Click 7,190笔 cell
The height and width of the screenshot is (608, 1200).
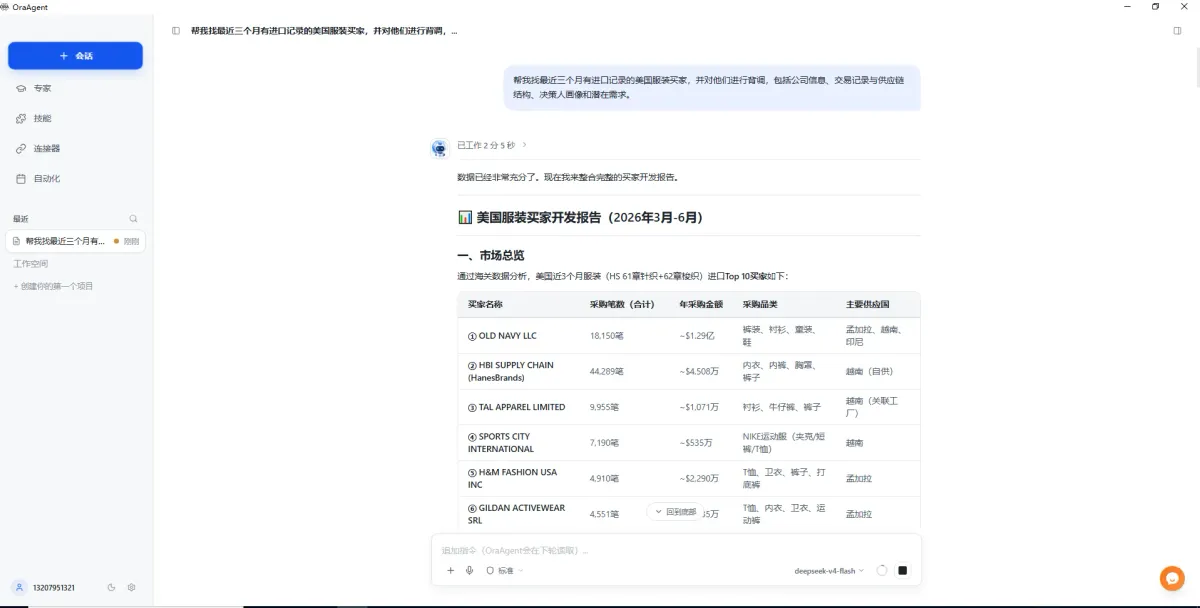point(604,442)
